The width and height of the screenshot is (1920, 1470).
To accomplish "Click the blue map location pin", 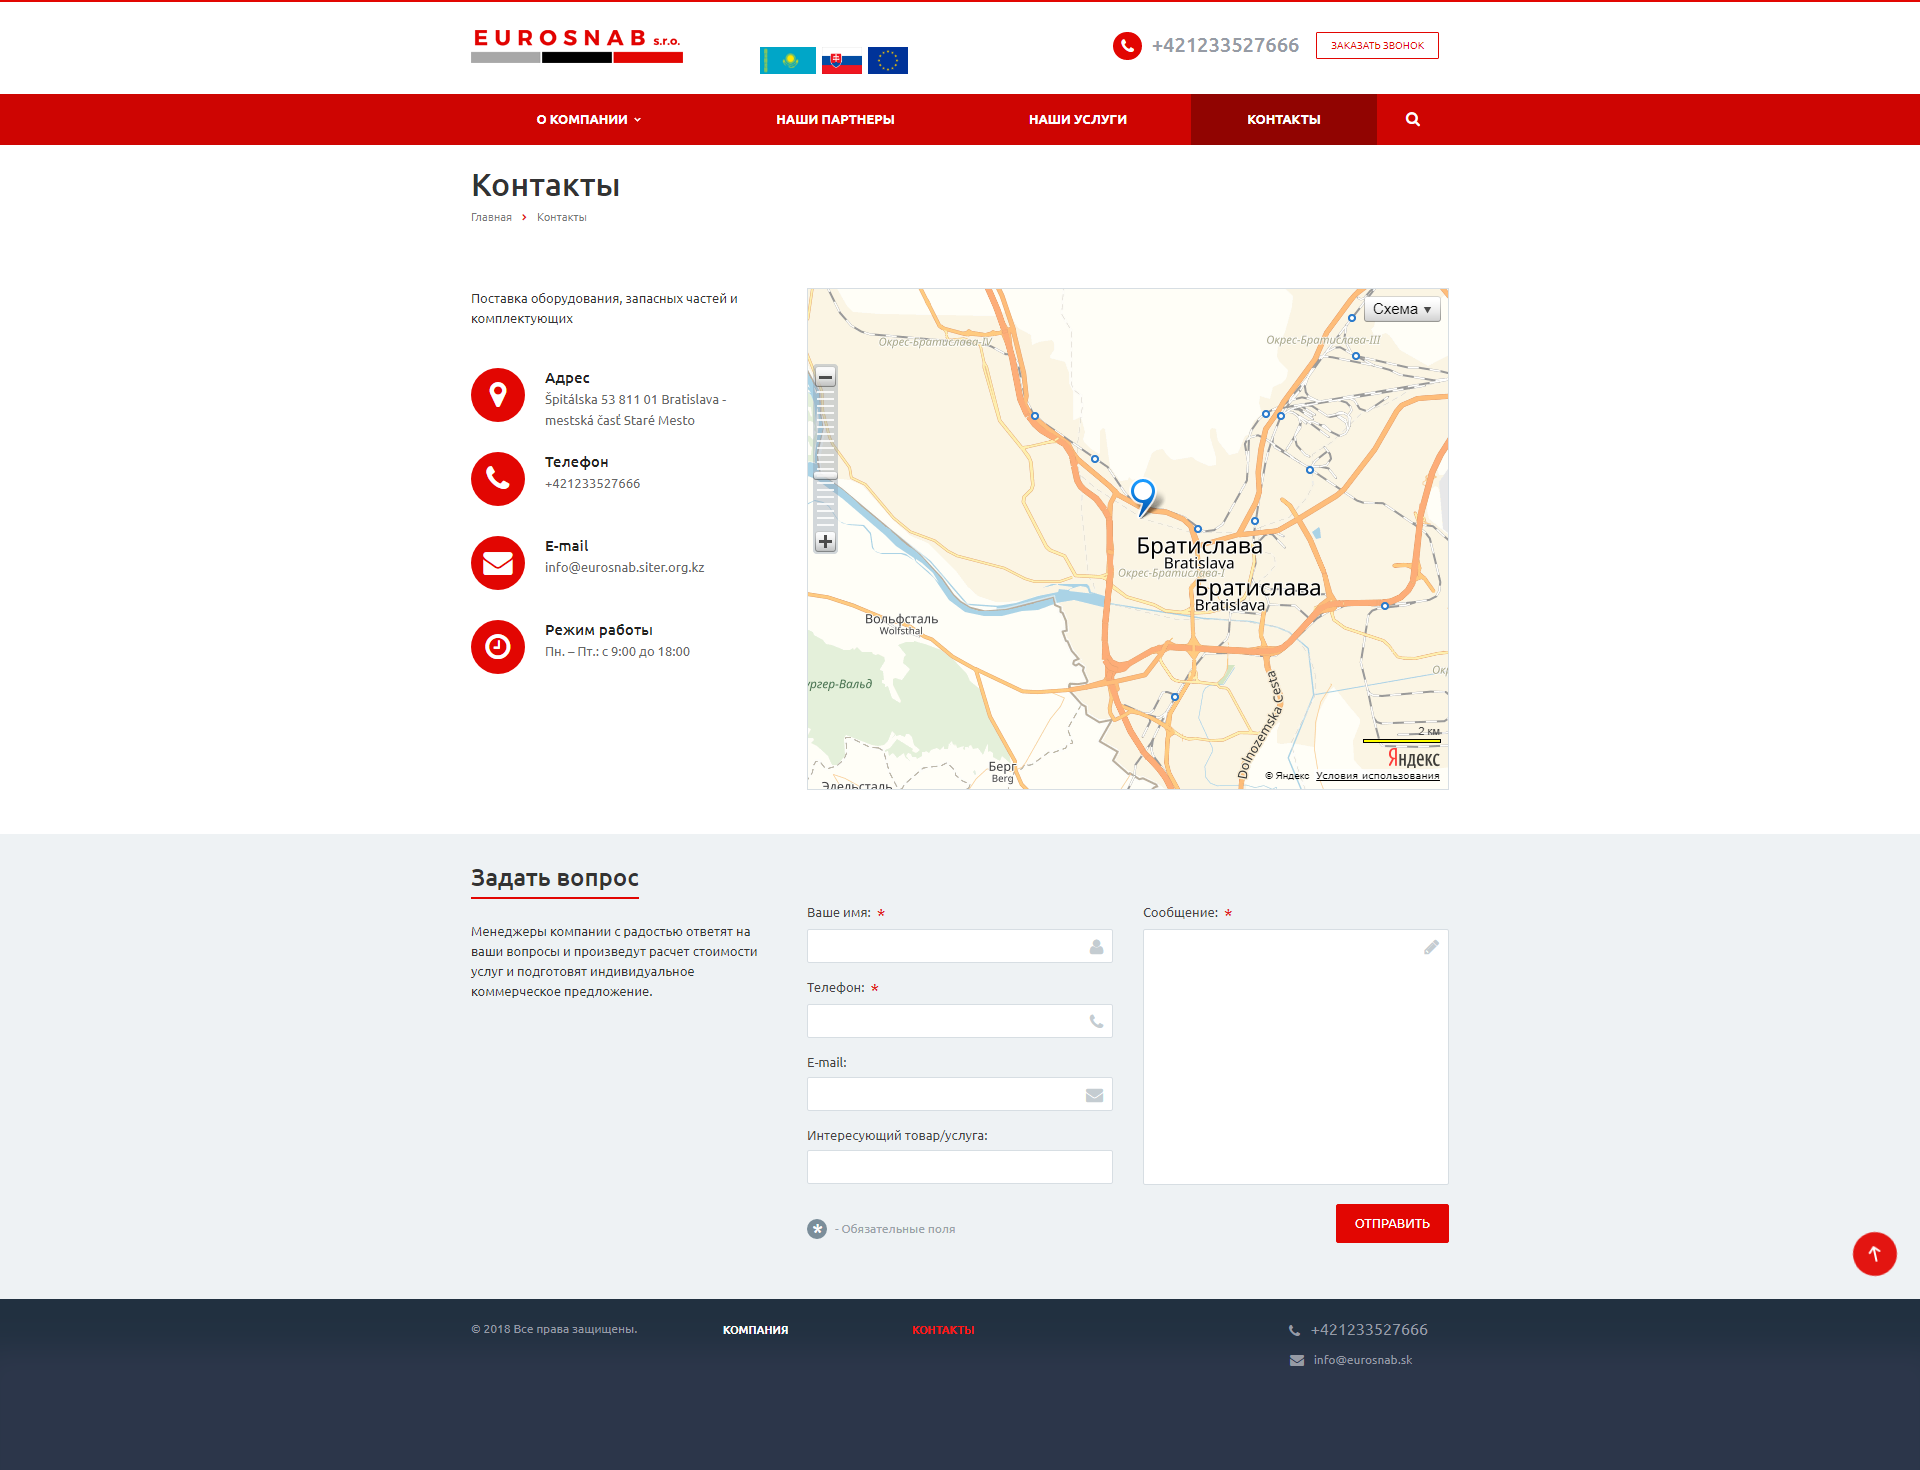I will pos(1143,493).
